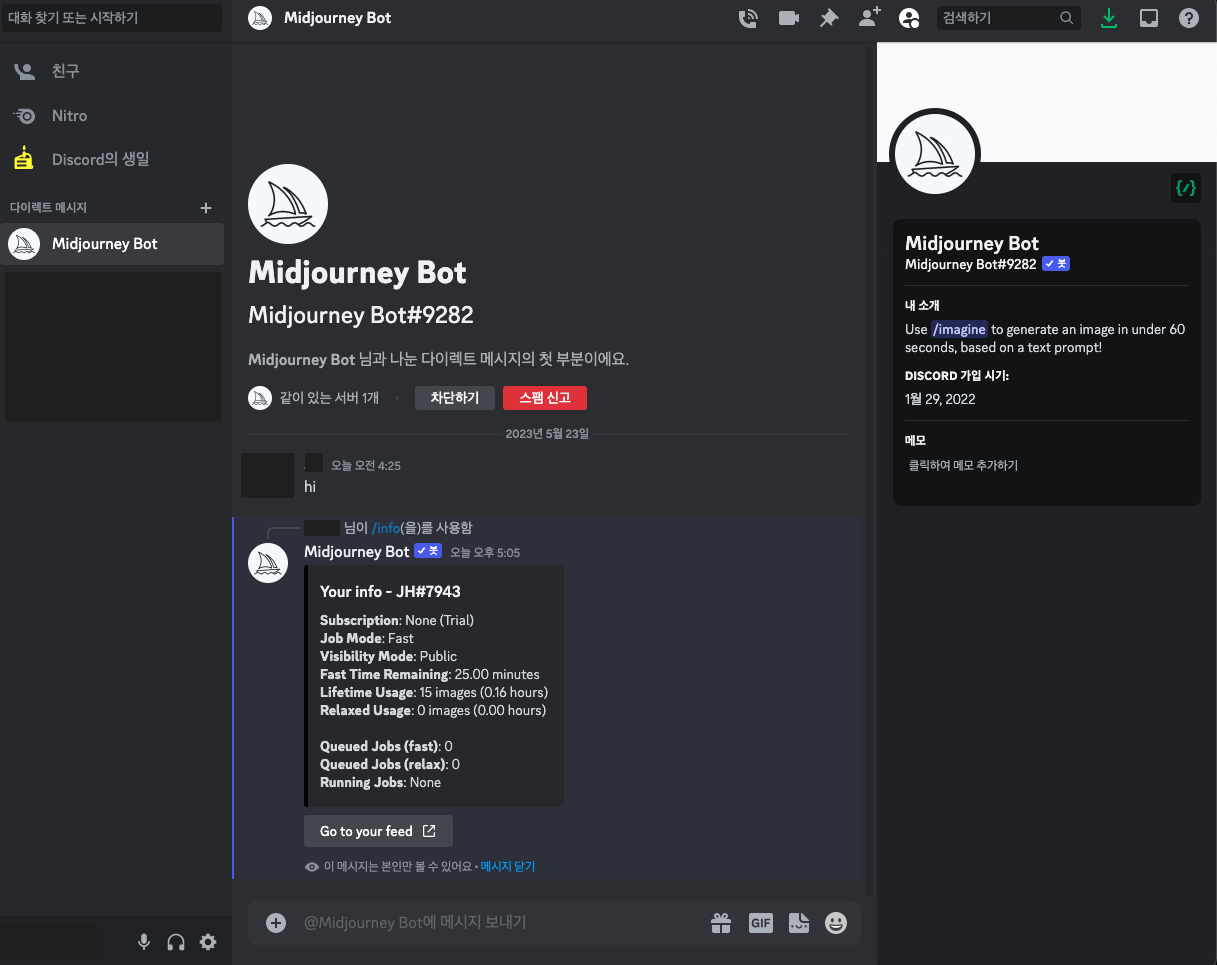This screenshot has height=965, width=1217.
Task: Click the 2023년 5월 23일 date divider label
Action: (547, 434)
